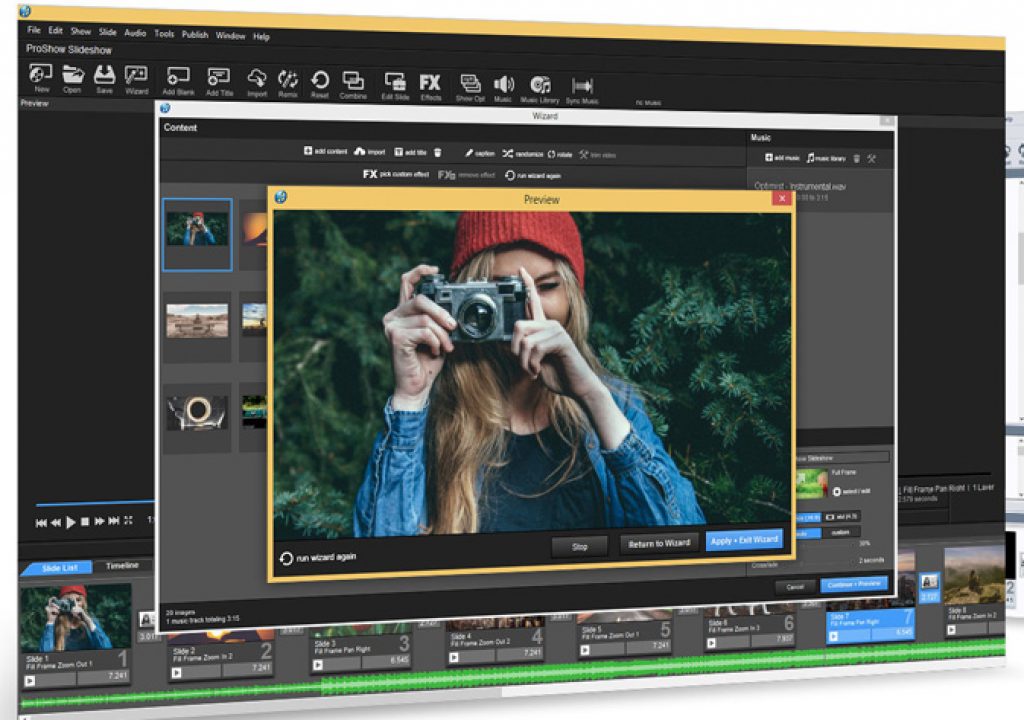Click run wizard again in Preview dialog
The height and width of the screenshot is (720, 1024).
(318, 557)
